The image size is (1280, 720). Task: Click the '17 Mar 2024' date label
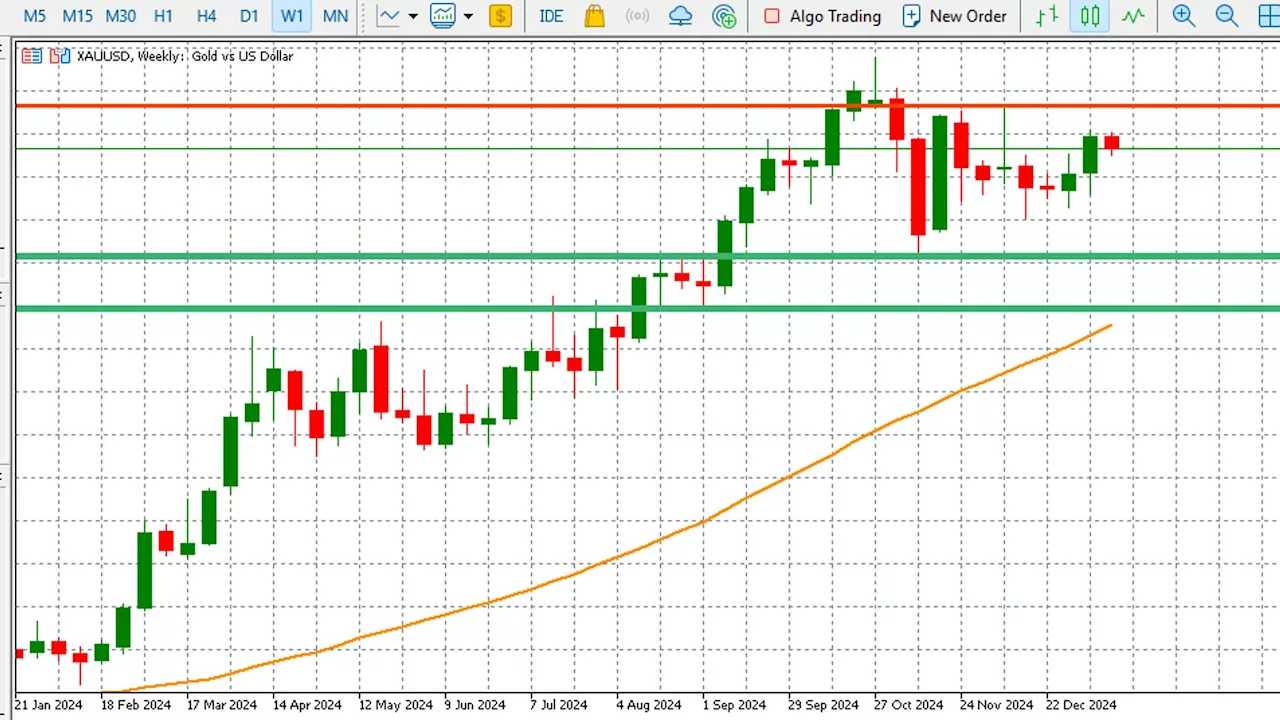(222, 705)
